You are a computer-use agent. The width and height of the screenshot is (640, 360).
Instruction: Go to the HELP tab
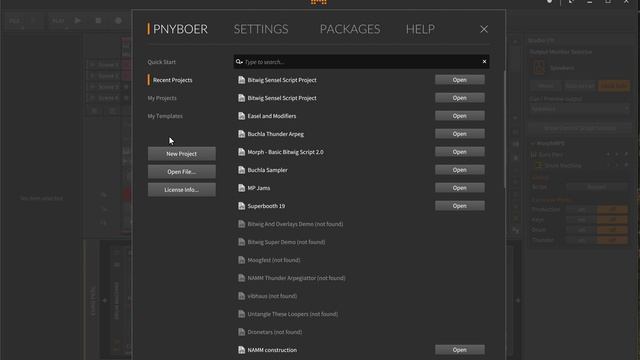click(420, 29)
